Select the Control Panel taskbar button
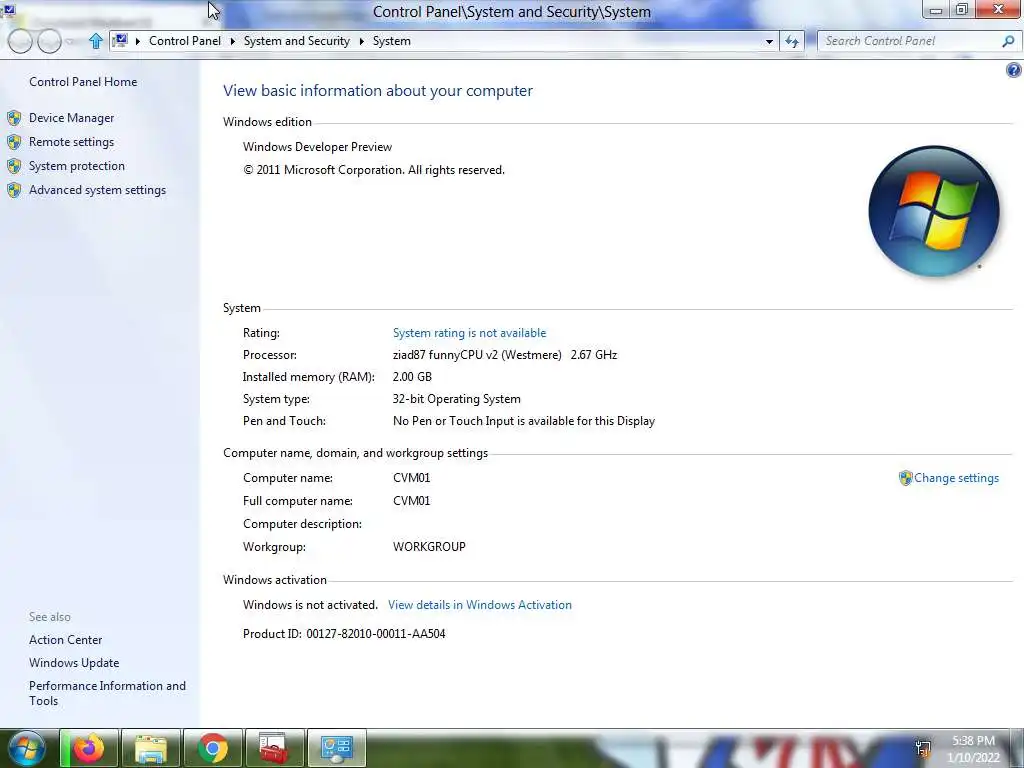 [336, 748]
